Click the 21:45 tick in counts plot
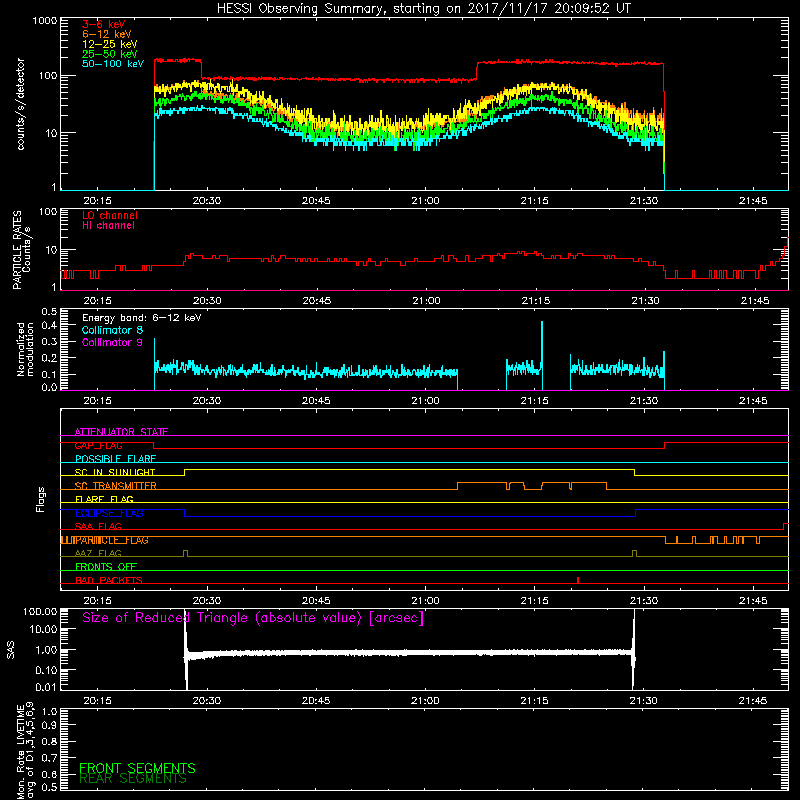This screenshot has width=800, height=800. pos(753,201)
